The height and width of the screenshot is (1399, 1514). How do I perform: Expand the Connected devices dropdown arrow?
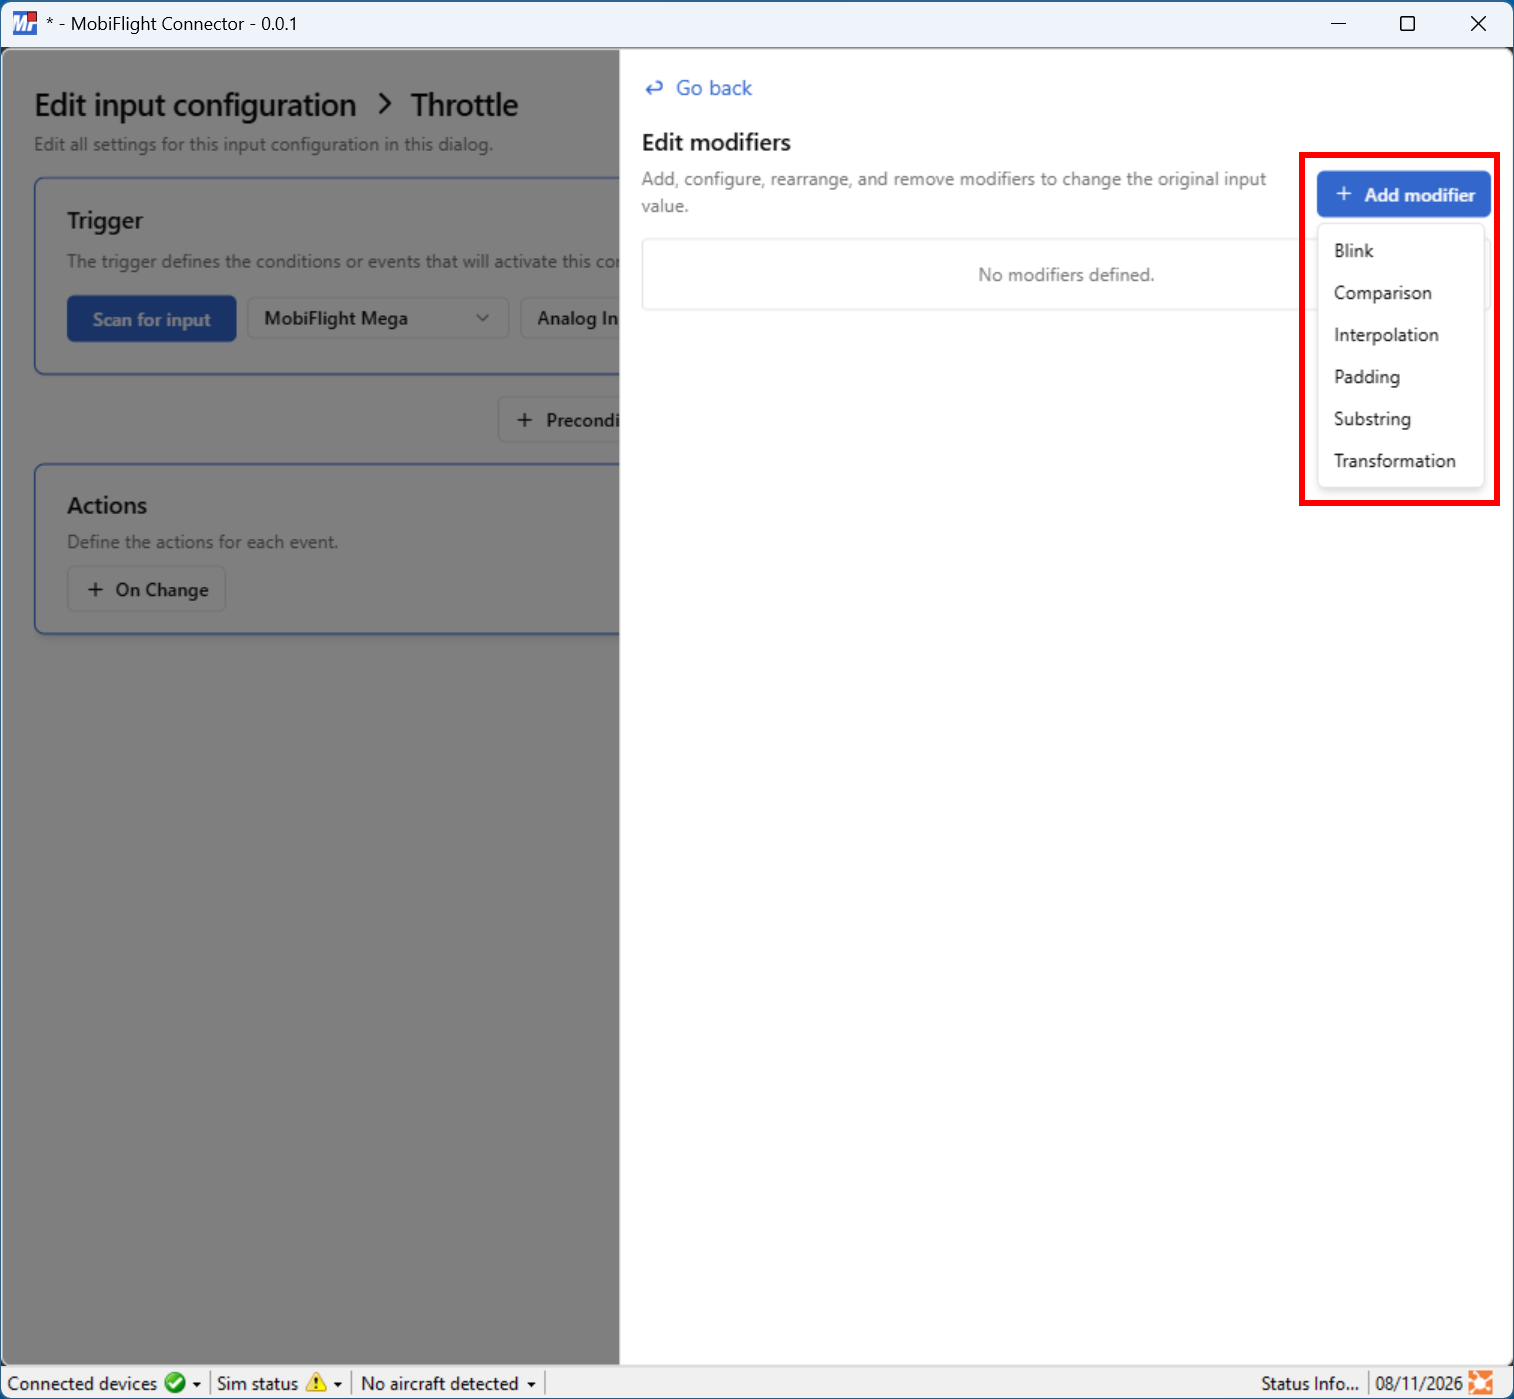click(x=197, y=1384)
